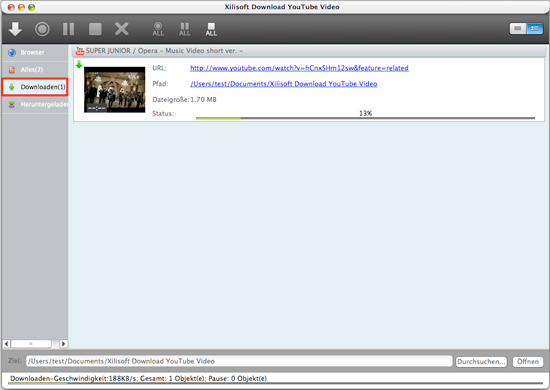Click the icon beside Heruntergeladen
The width and height of the screenshot is (550, 390).
point(12,105)
